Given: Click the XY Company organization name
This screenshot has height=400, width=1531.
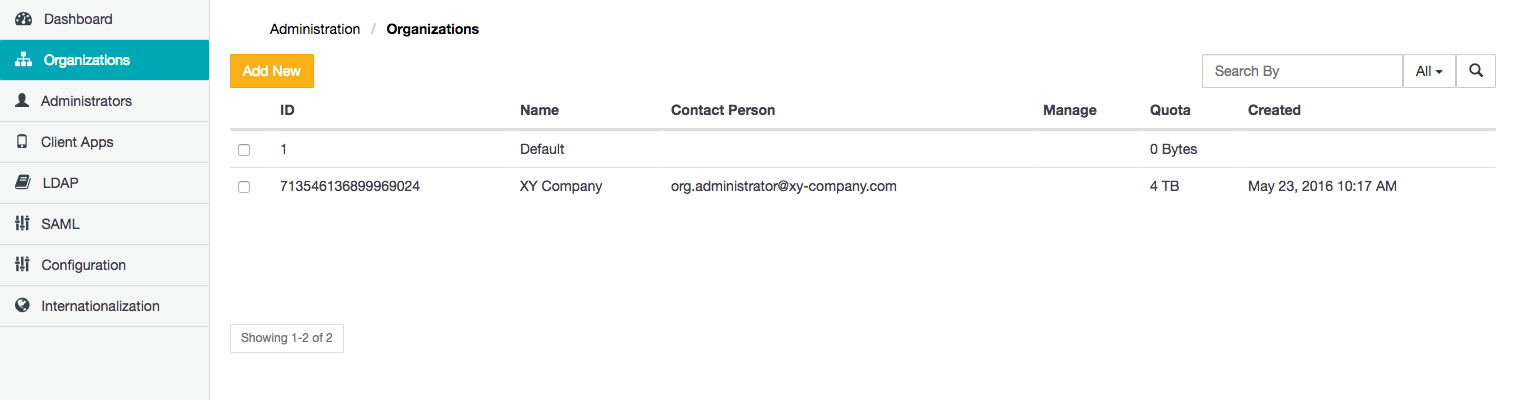Looking at the screenshot, I should click(x=561, y=186).
